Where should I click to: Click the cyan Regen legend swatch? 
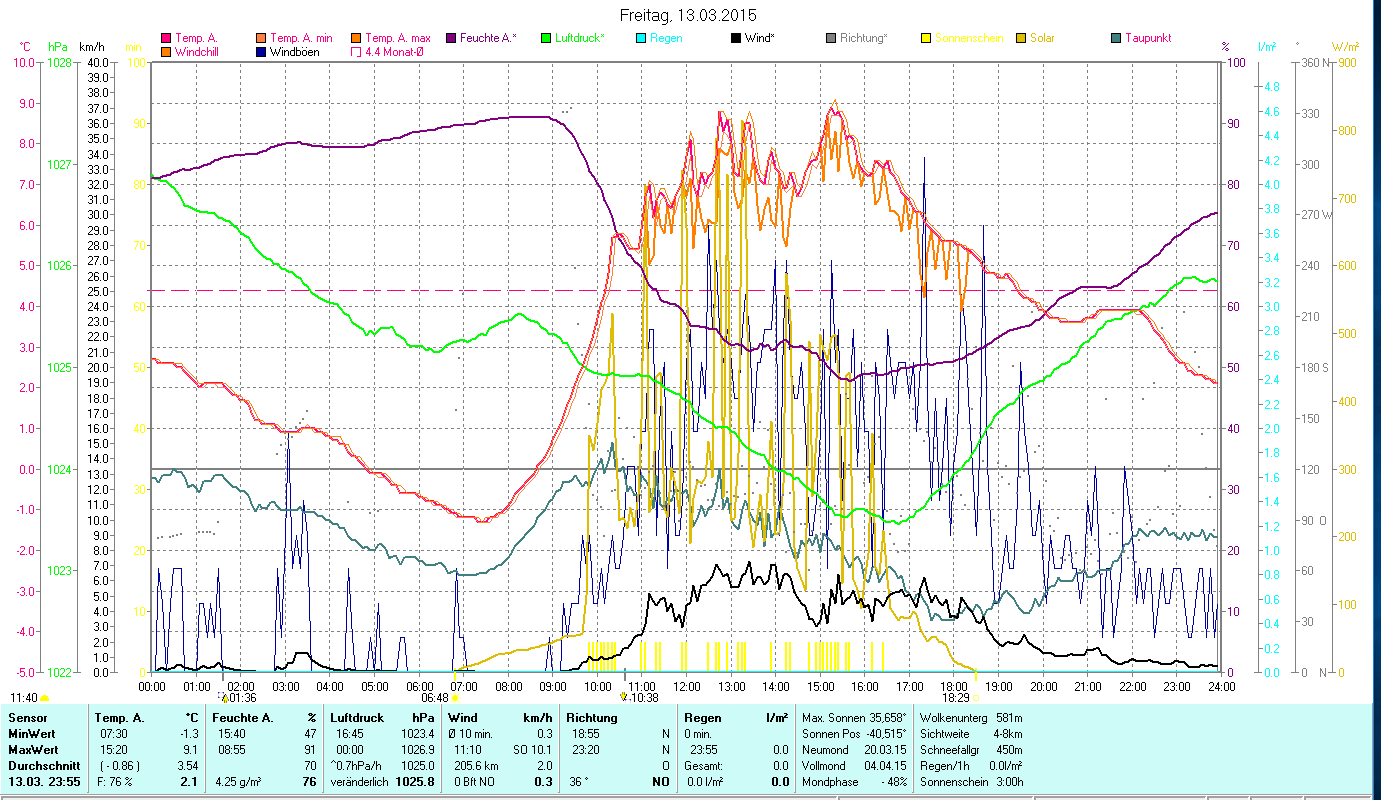click(640, 39)
